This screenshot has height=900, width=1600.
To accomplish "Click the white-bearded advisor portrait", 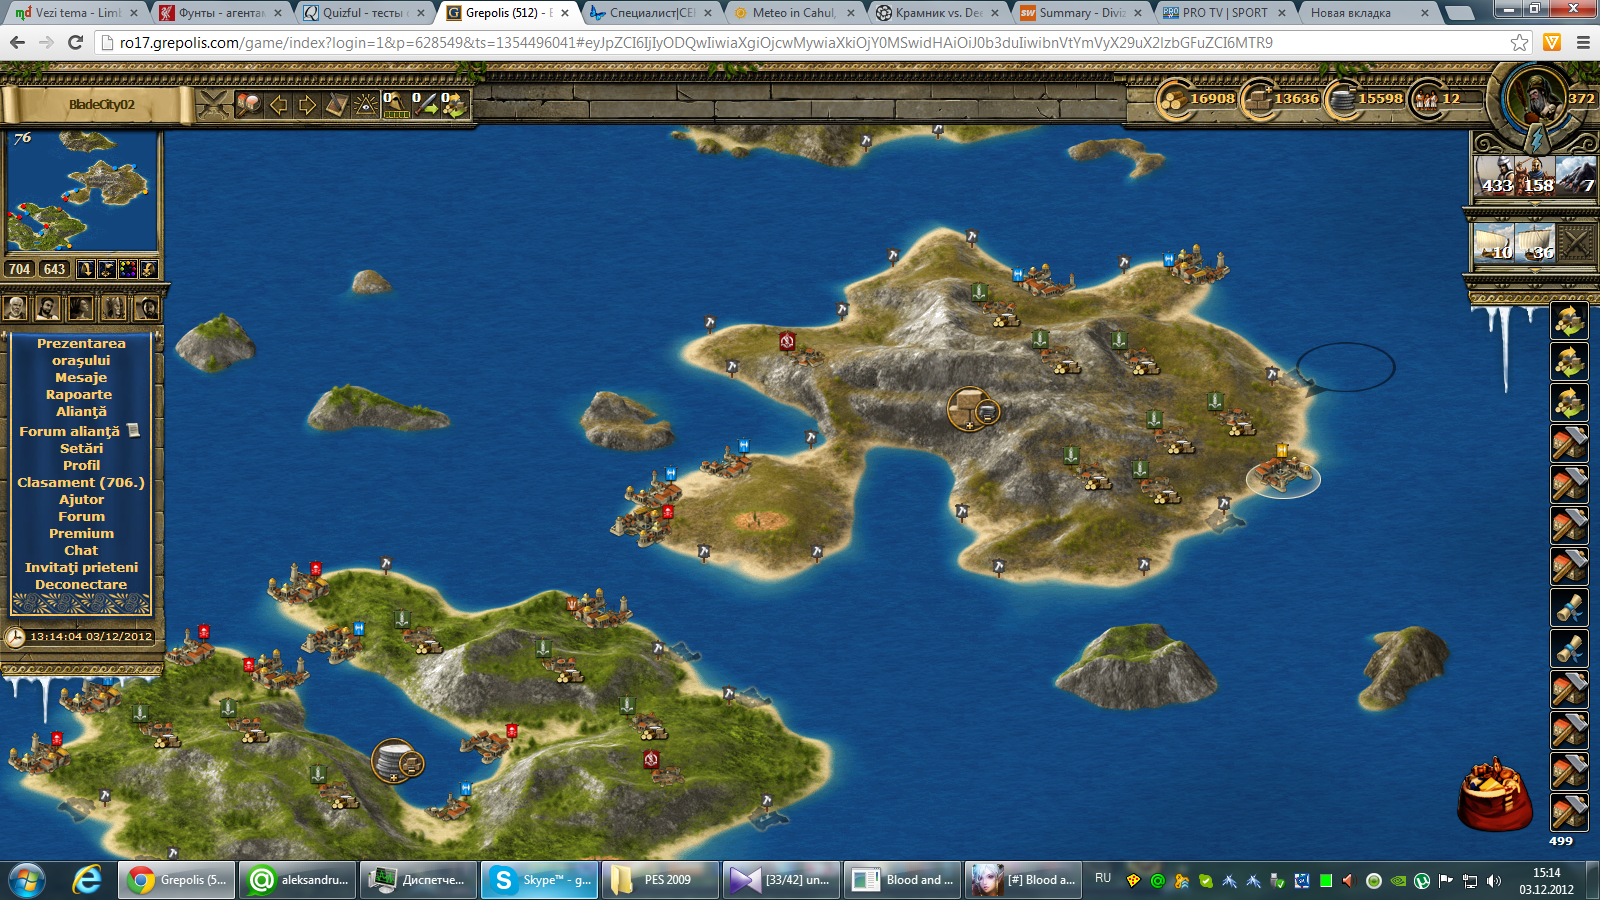I will point(15,308).
